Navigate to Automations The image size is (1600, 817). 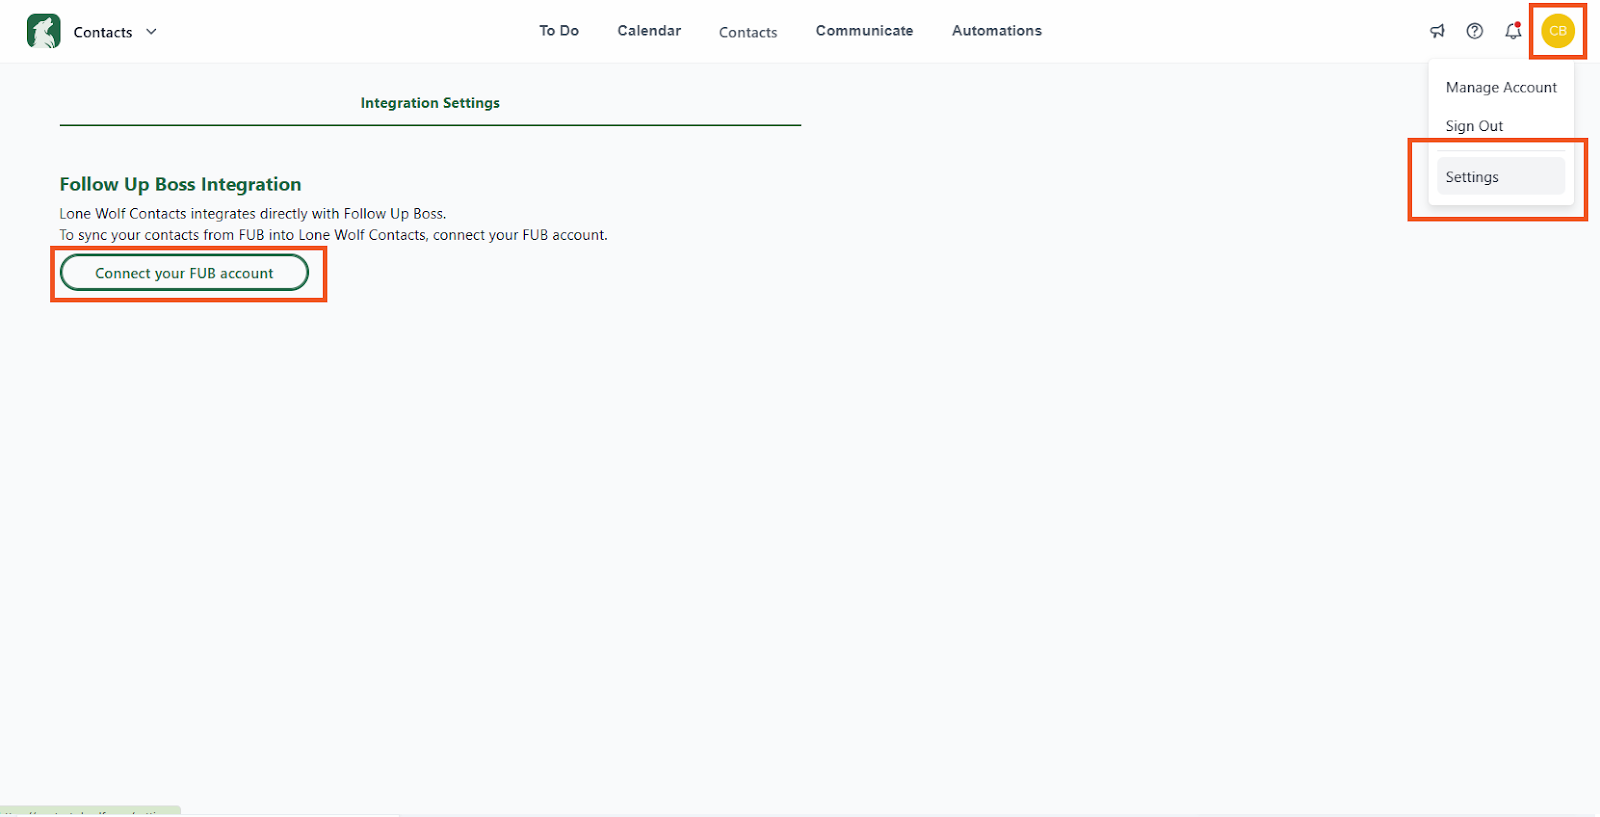(996, 31)
